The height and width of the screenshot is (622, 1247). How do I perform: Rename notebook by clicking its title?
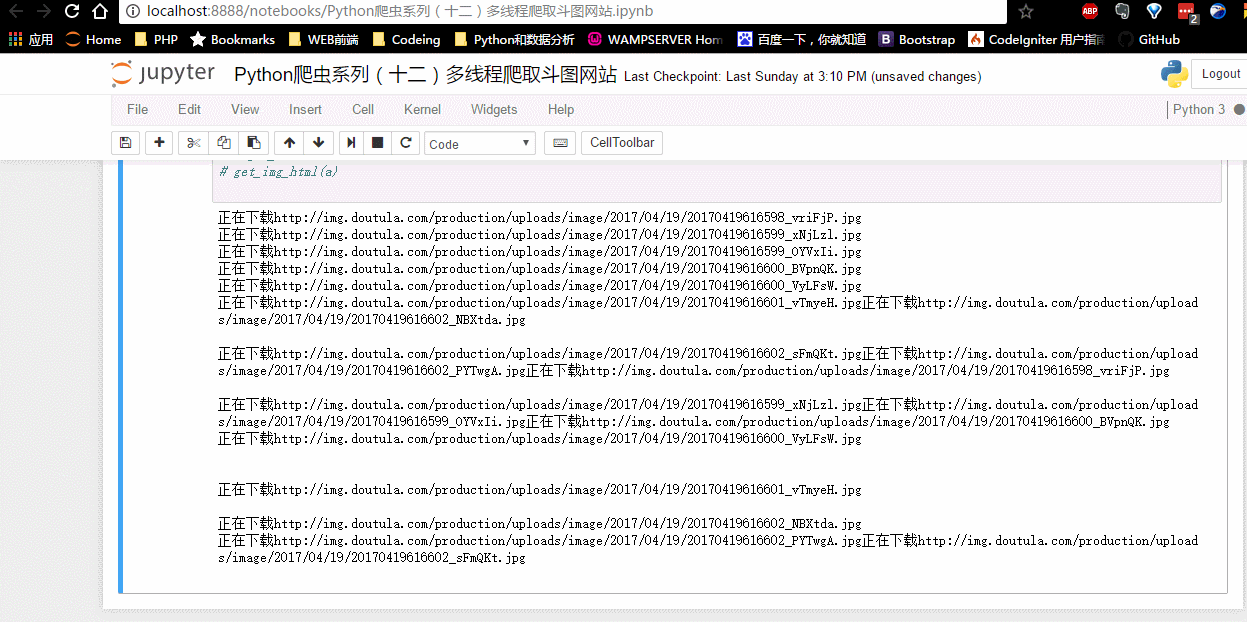(x=425, y=75)
